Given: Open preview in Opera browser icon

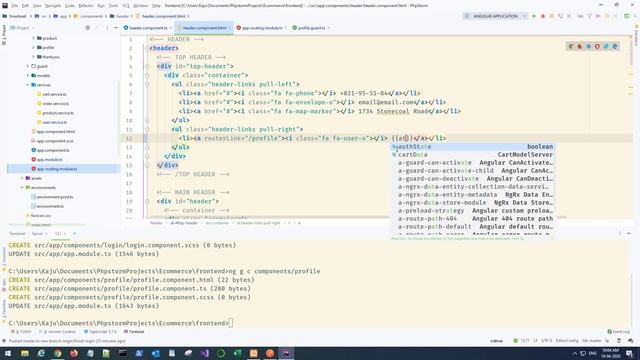Looking at the screenshot, I should 597,47.
